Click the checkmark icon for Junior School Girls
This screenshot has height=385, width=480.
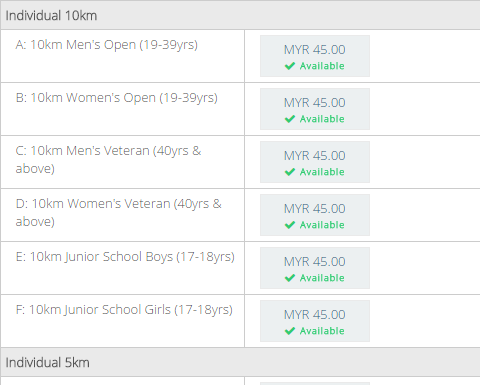click(290, 331)
